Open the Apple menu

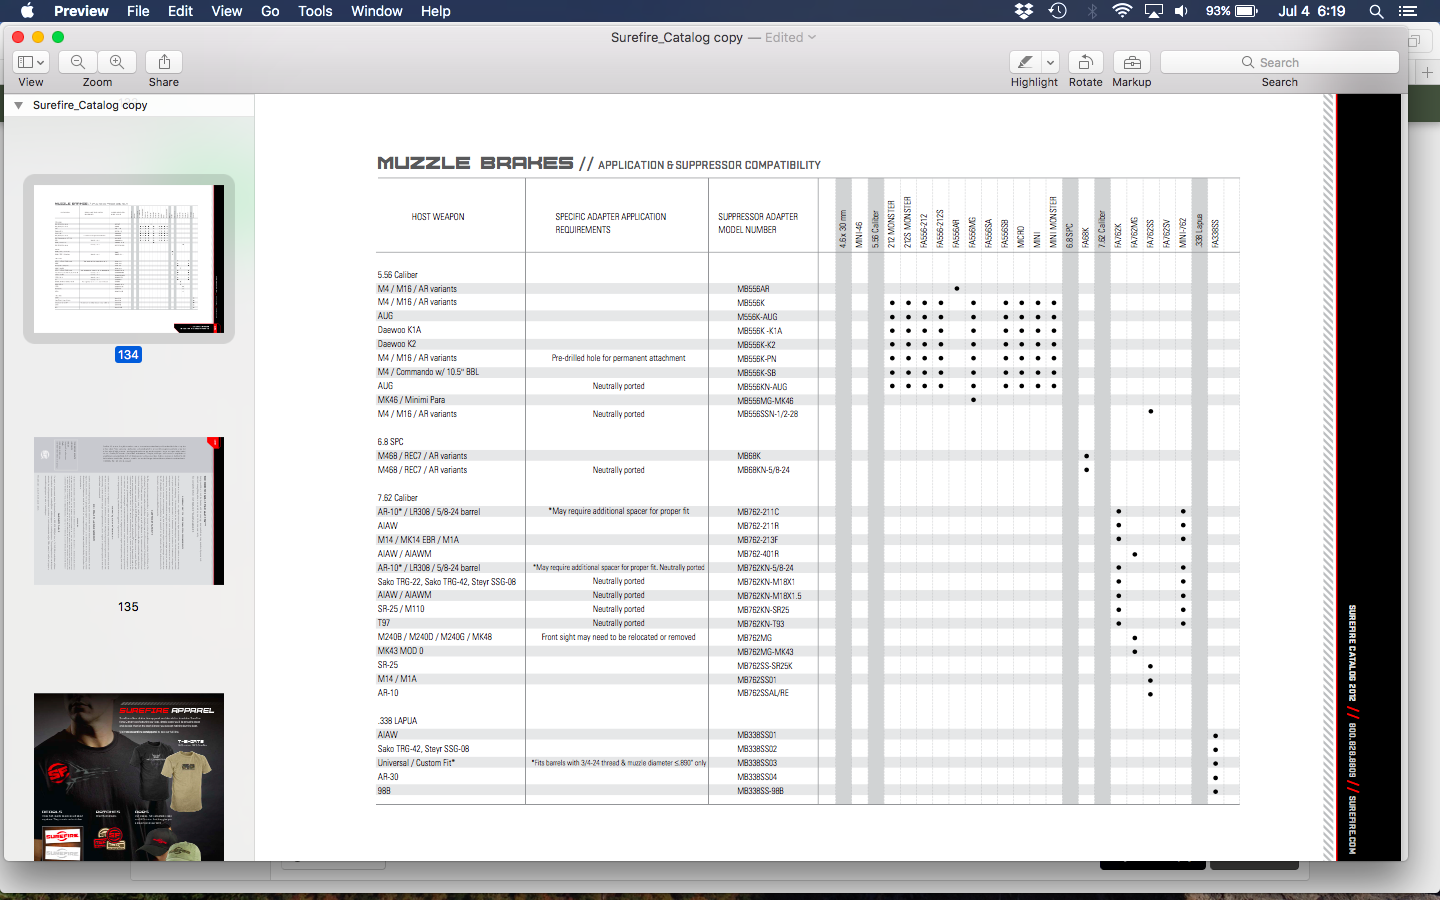(27, 11)
